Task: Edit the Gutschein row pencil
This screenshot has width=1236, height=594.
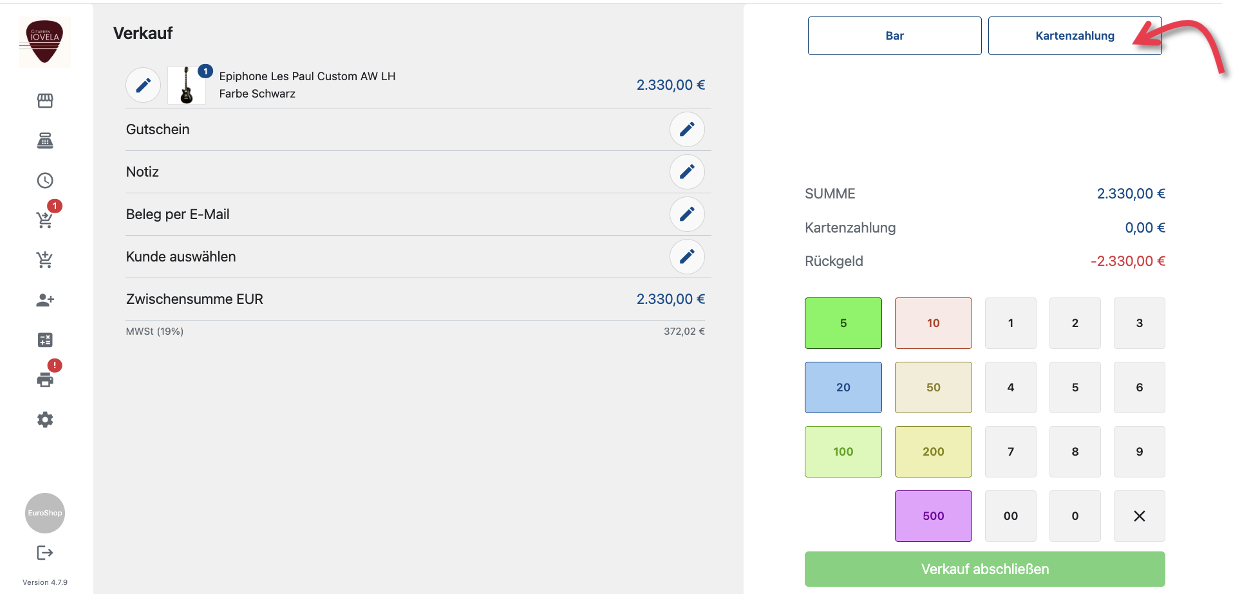Action: [x=687, y=130]
